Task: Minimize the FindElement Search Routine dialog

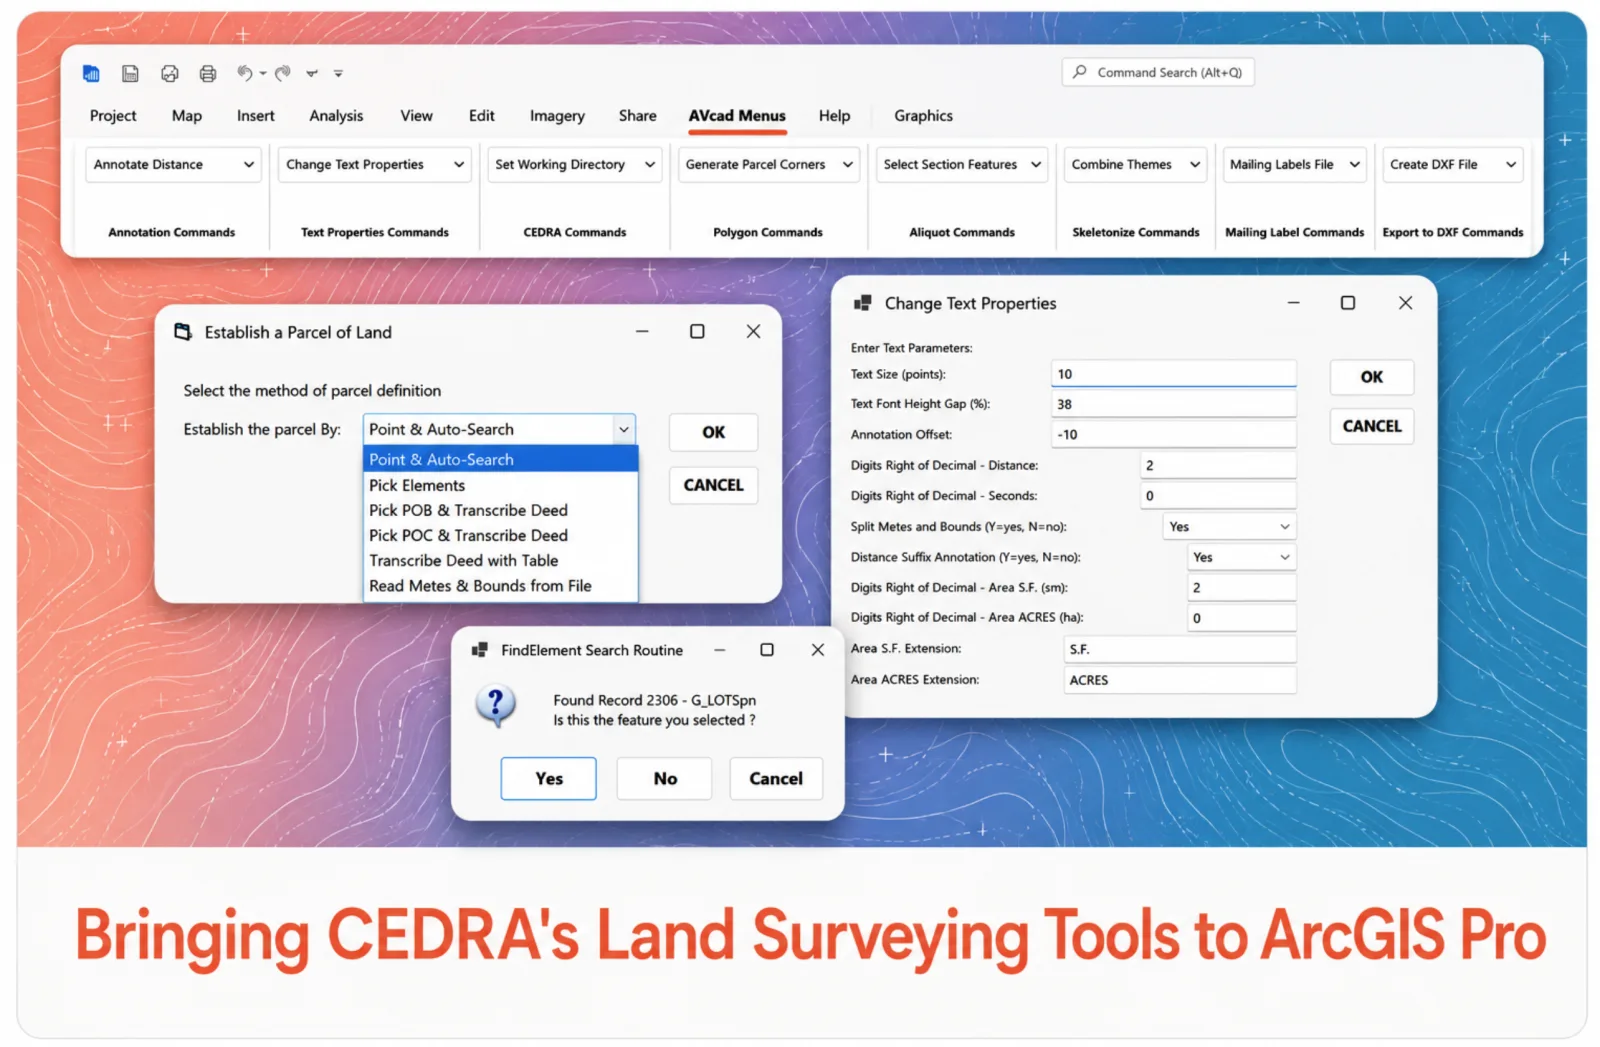Action: 719,650
